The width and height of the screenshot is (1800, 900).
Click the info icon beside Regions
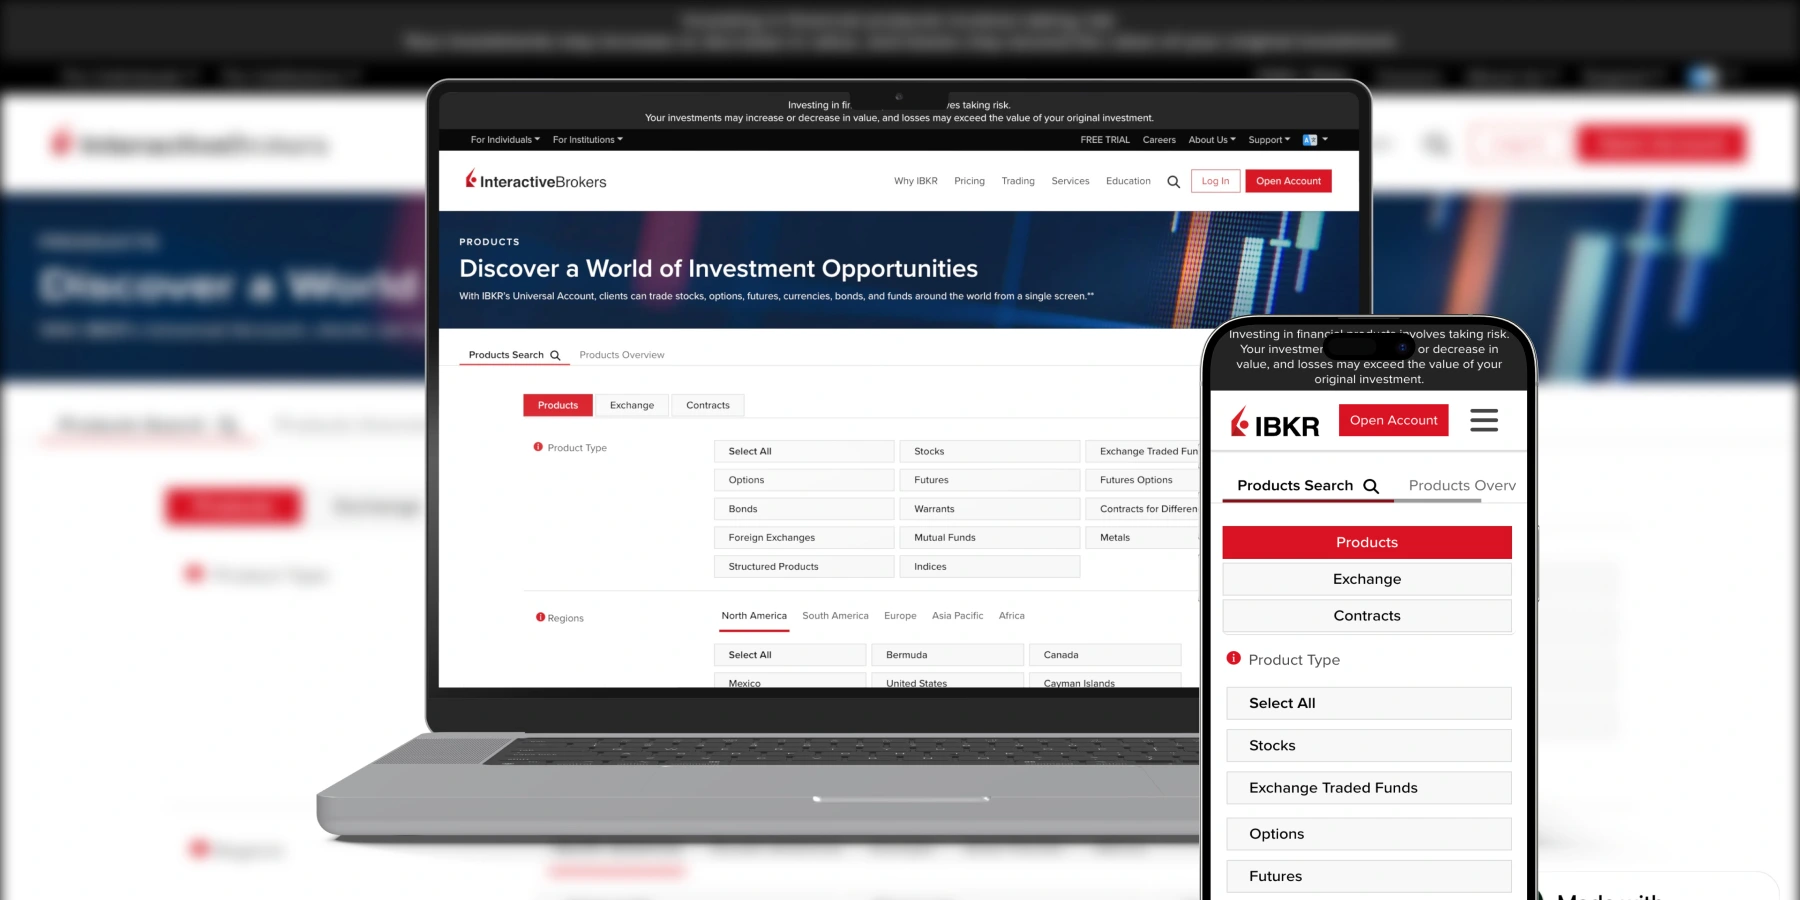[539, 617]
